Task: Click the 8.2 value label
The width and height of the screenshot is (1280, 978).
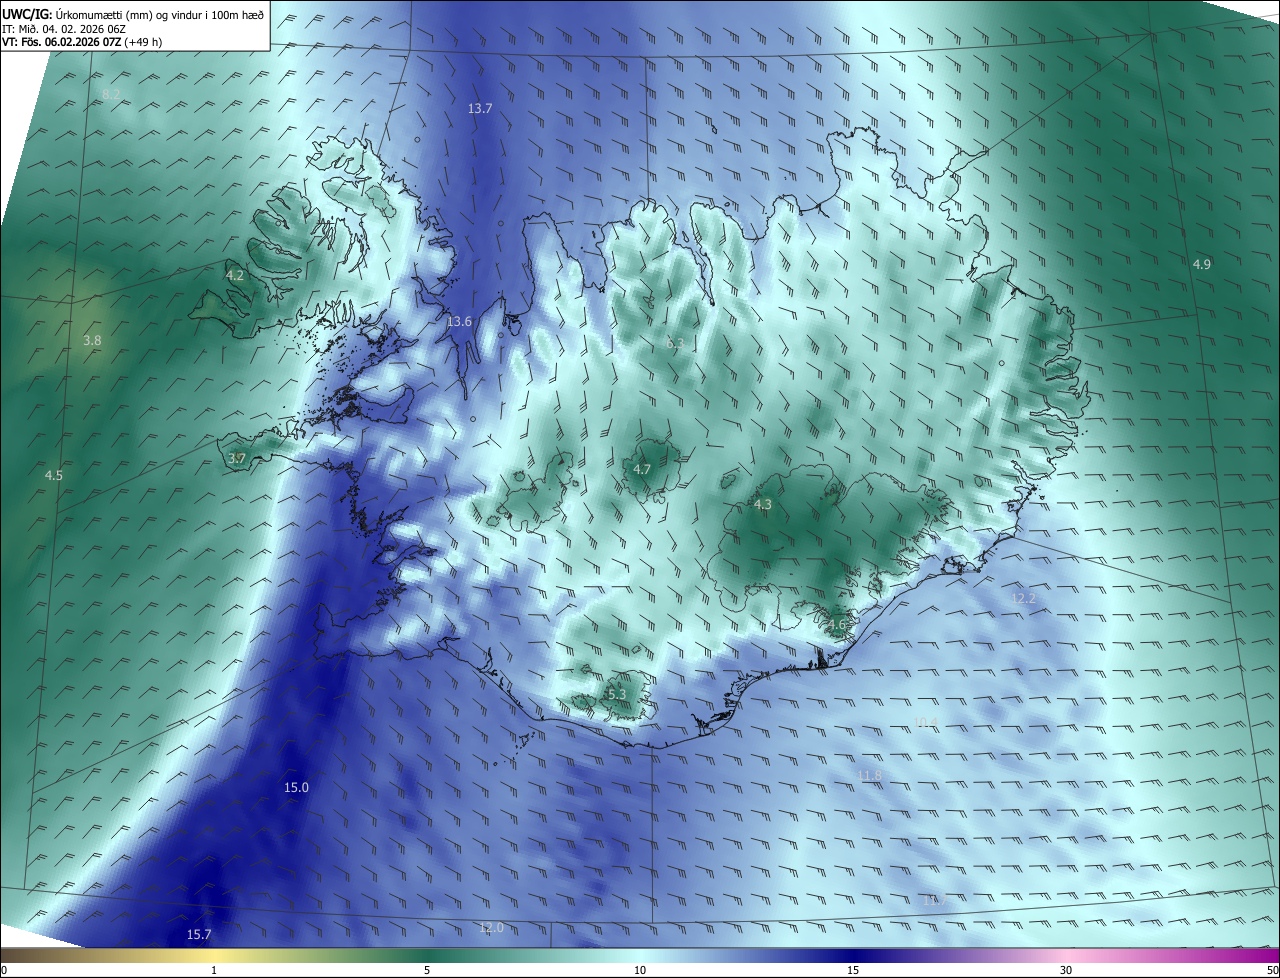Action: [x=111, y=94]
